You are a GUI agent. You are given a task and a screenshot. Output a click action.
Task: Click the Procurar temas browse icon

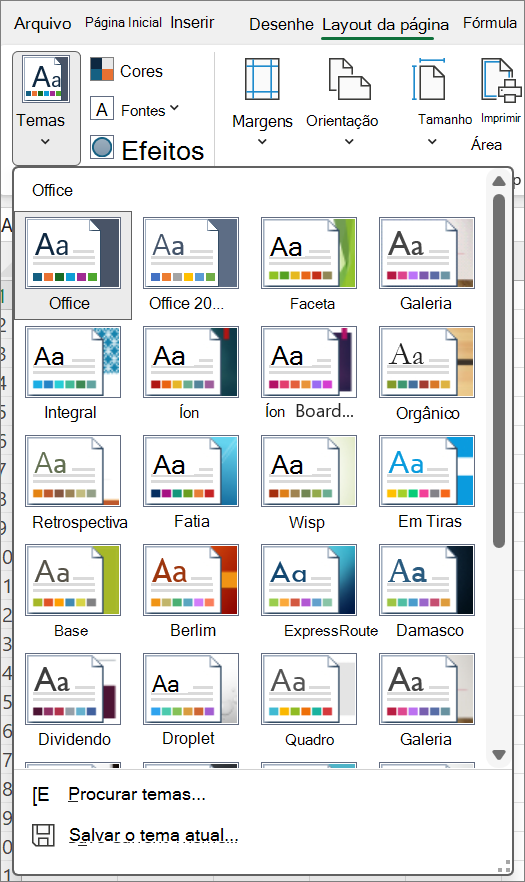(41, 795)
